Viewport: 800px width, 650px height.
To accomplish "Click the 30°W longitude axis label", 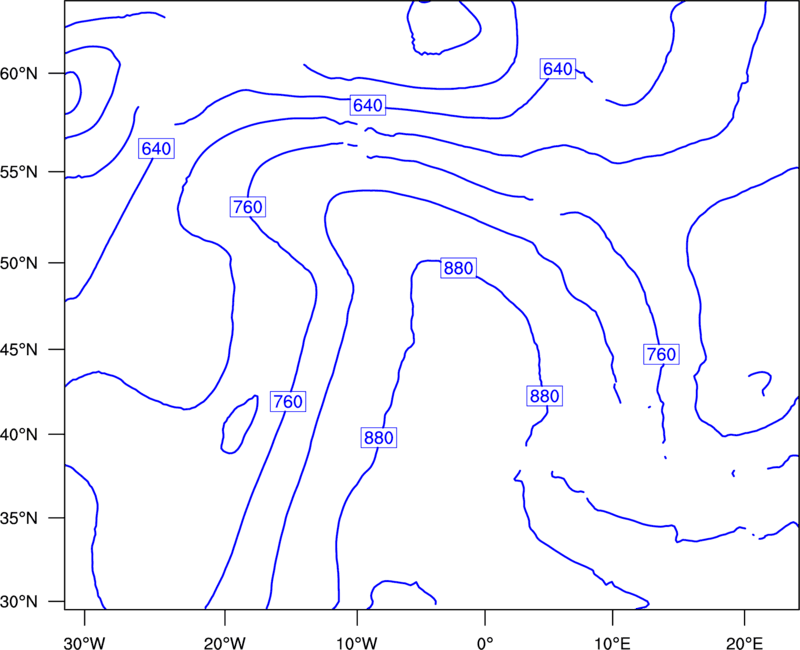I will [x=85, y=643].
